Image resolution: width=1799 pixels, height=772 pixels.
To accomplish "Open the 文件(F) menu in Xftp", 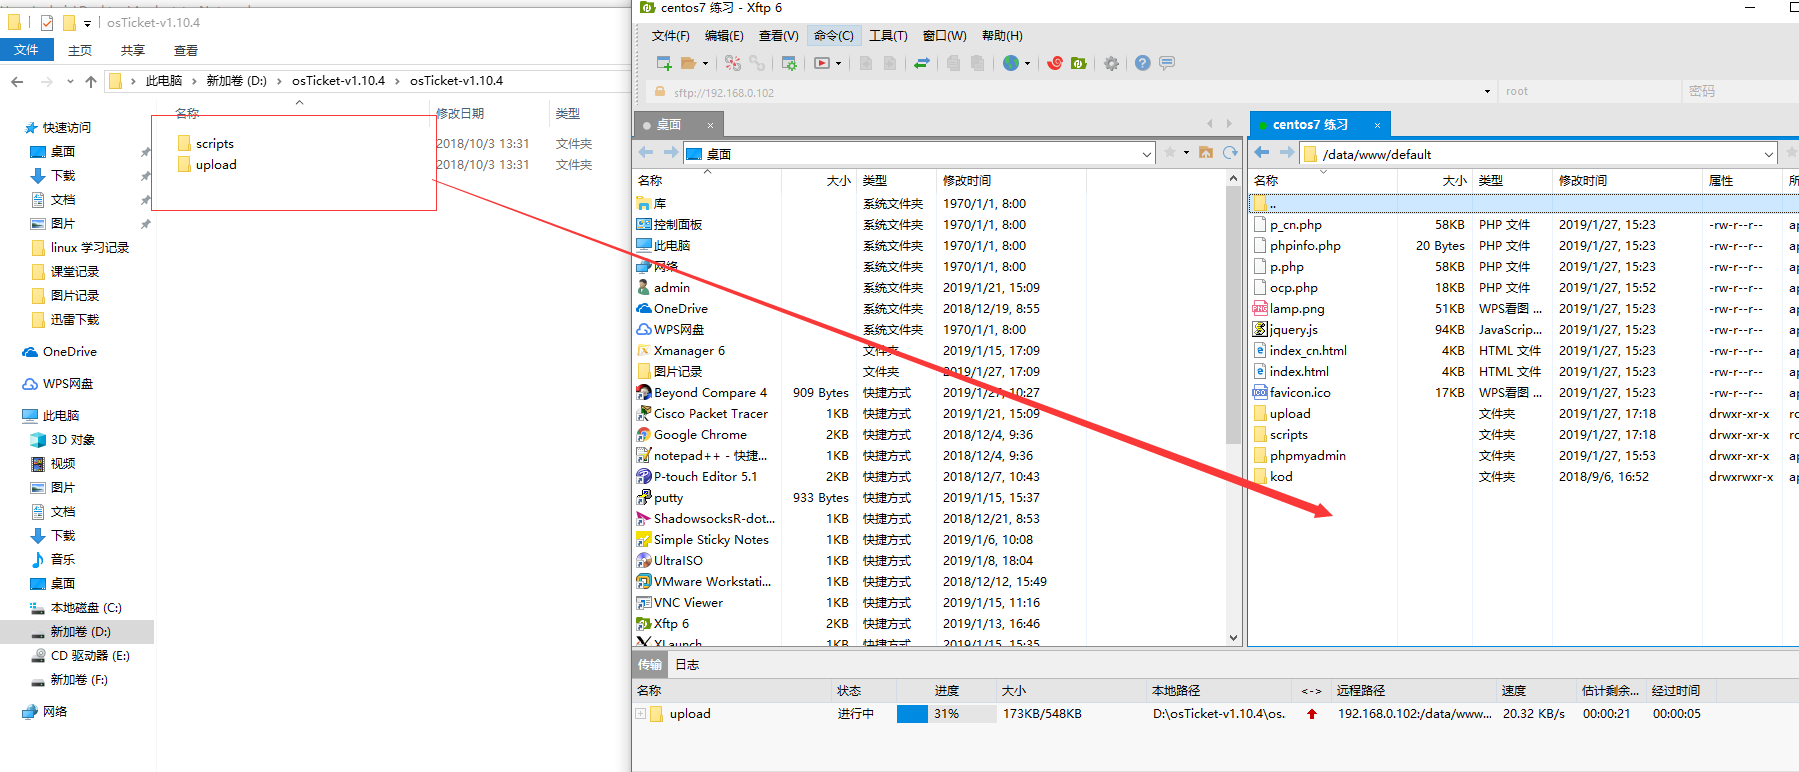I will [670, 35].
